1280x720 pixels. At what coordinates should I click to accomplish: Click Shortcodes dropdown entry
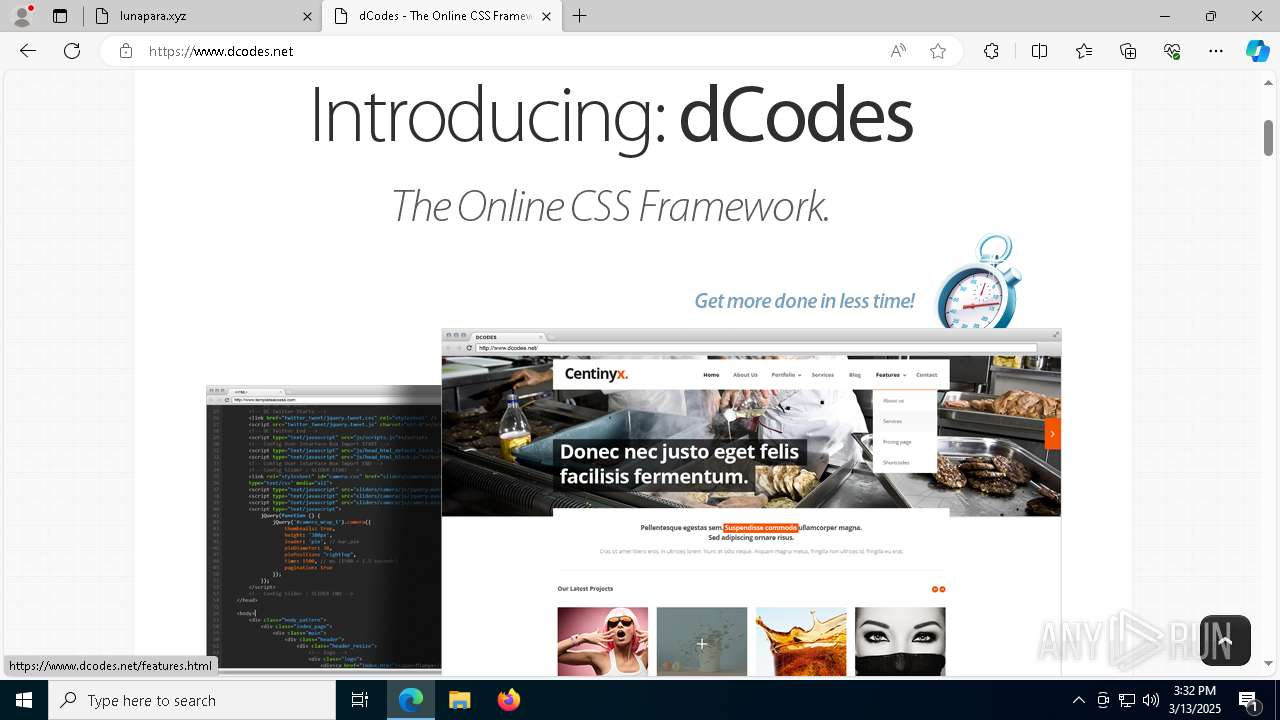pos(896,462)
